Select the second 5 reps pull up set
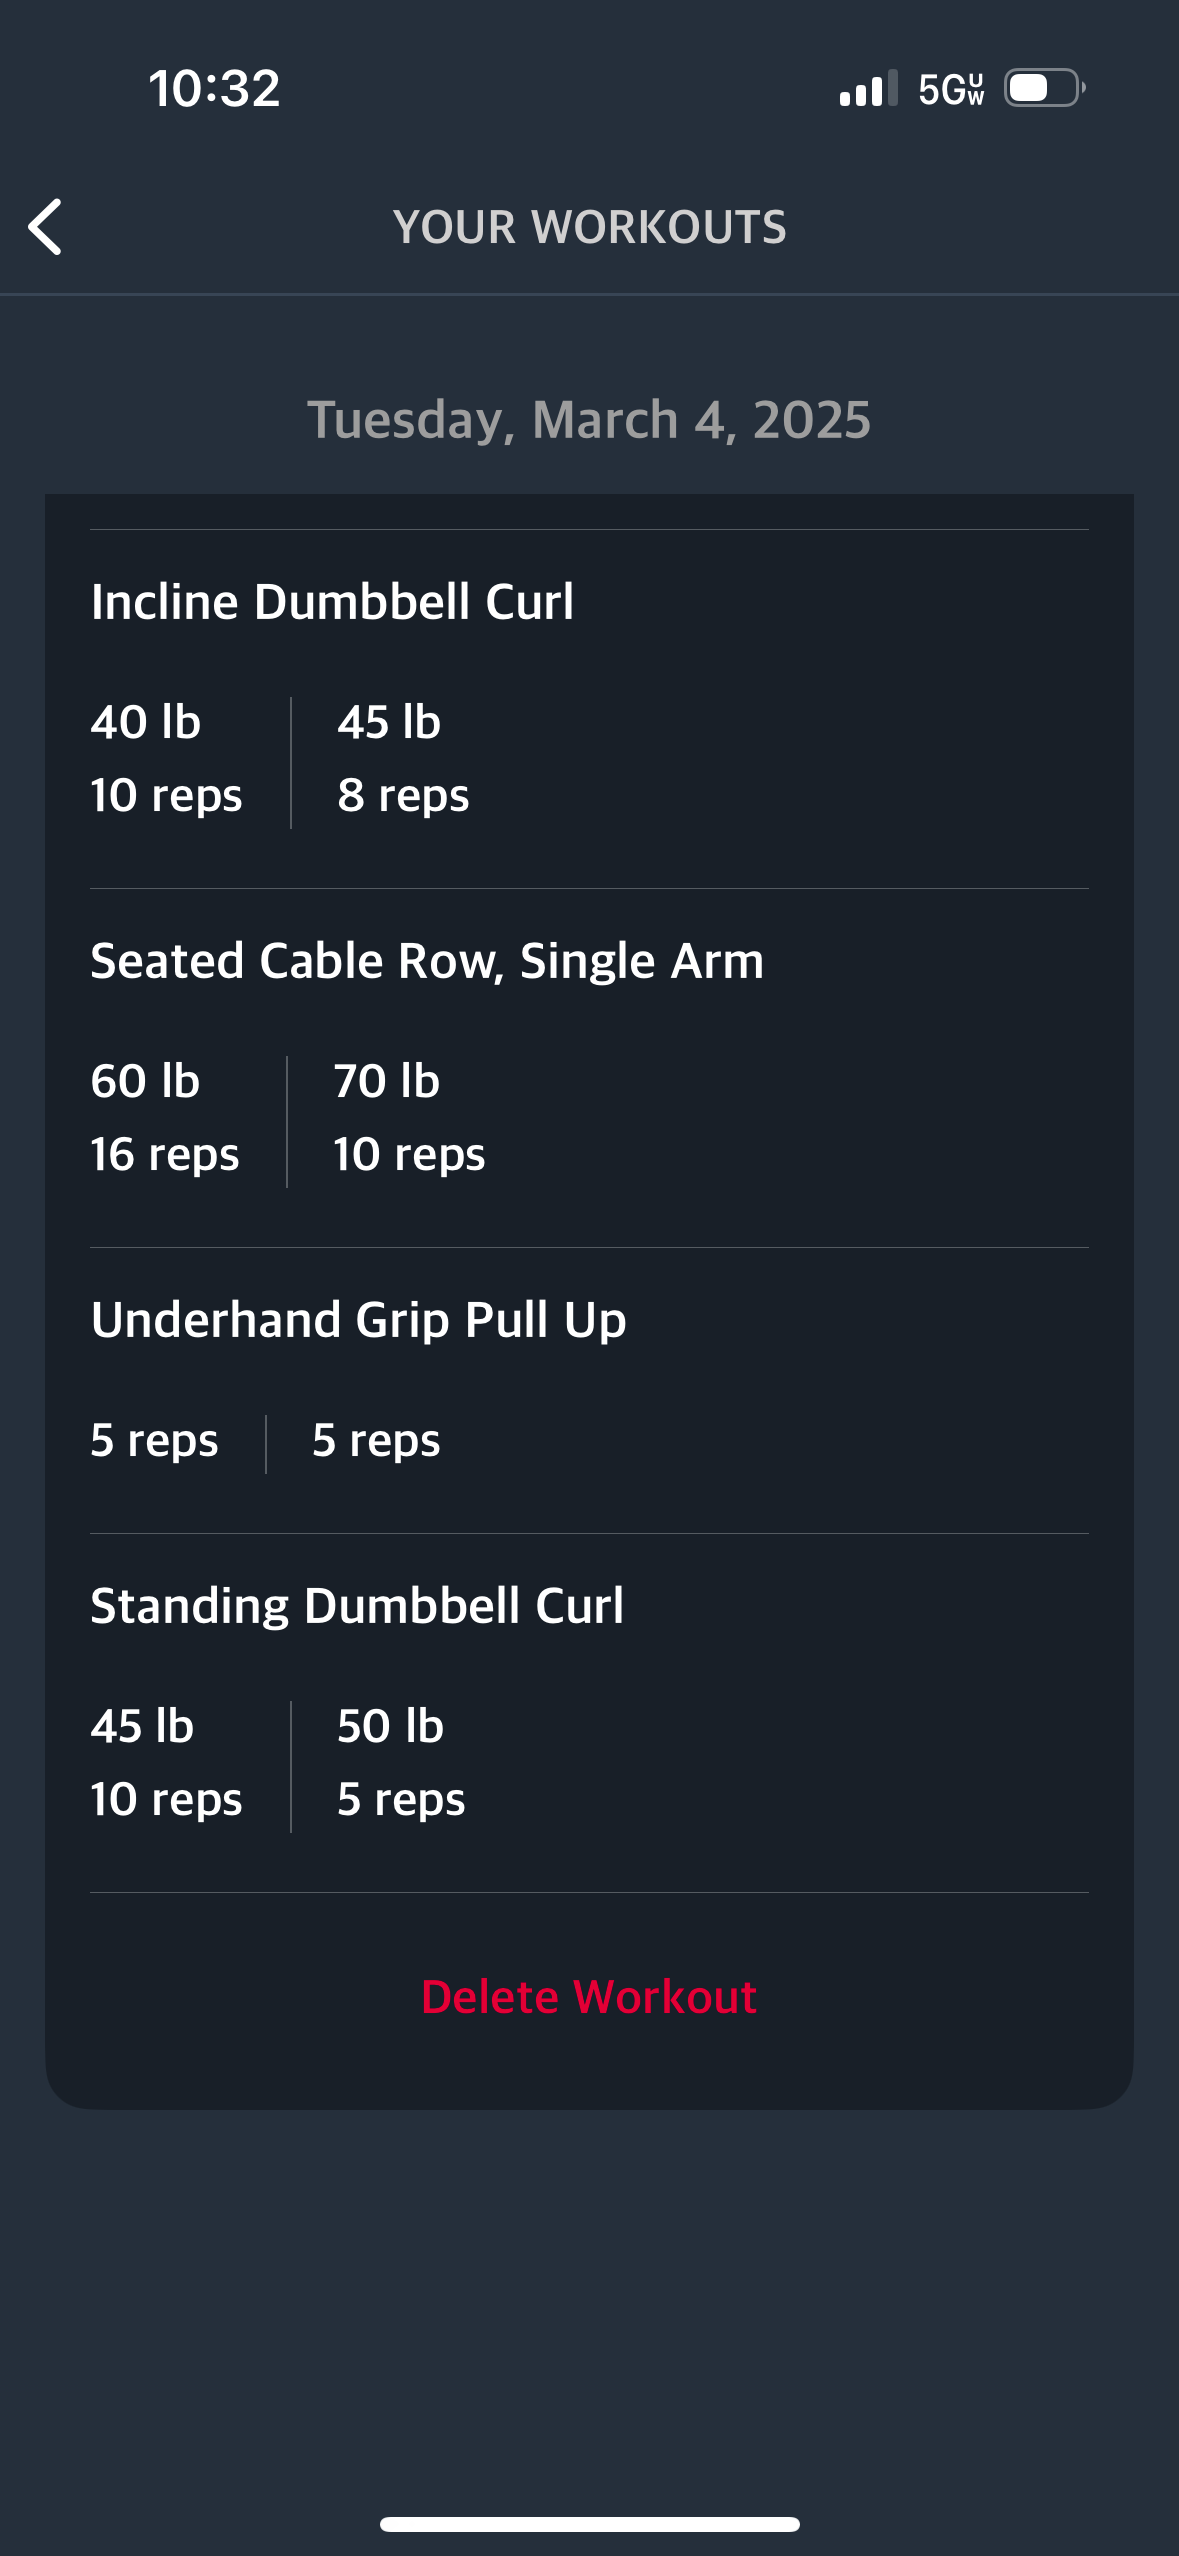Screen dimensions: 1179x2556 pos(376,1441)
